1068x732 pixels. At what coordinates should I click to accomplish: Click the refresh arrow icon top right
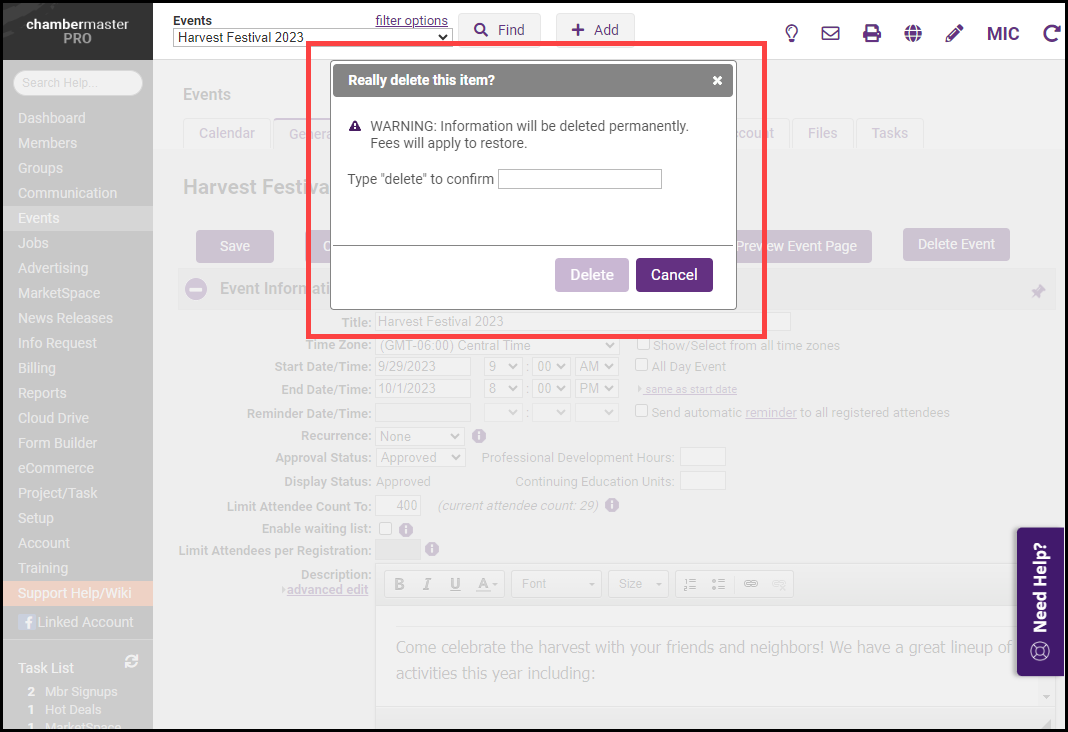pyautogui.click(x=1051, y=33)
